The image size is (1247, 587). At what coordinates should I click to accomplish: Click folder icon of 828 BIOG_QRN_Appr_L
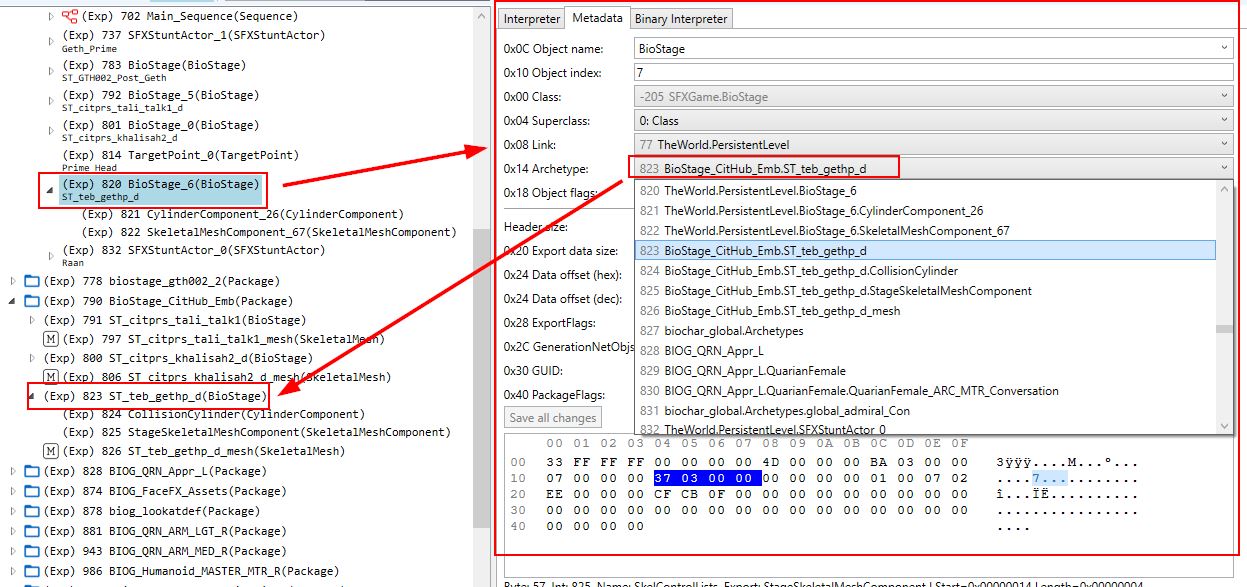click(x=32, y=471)
